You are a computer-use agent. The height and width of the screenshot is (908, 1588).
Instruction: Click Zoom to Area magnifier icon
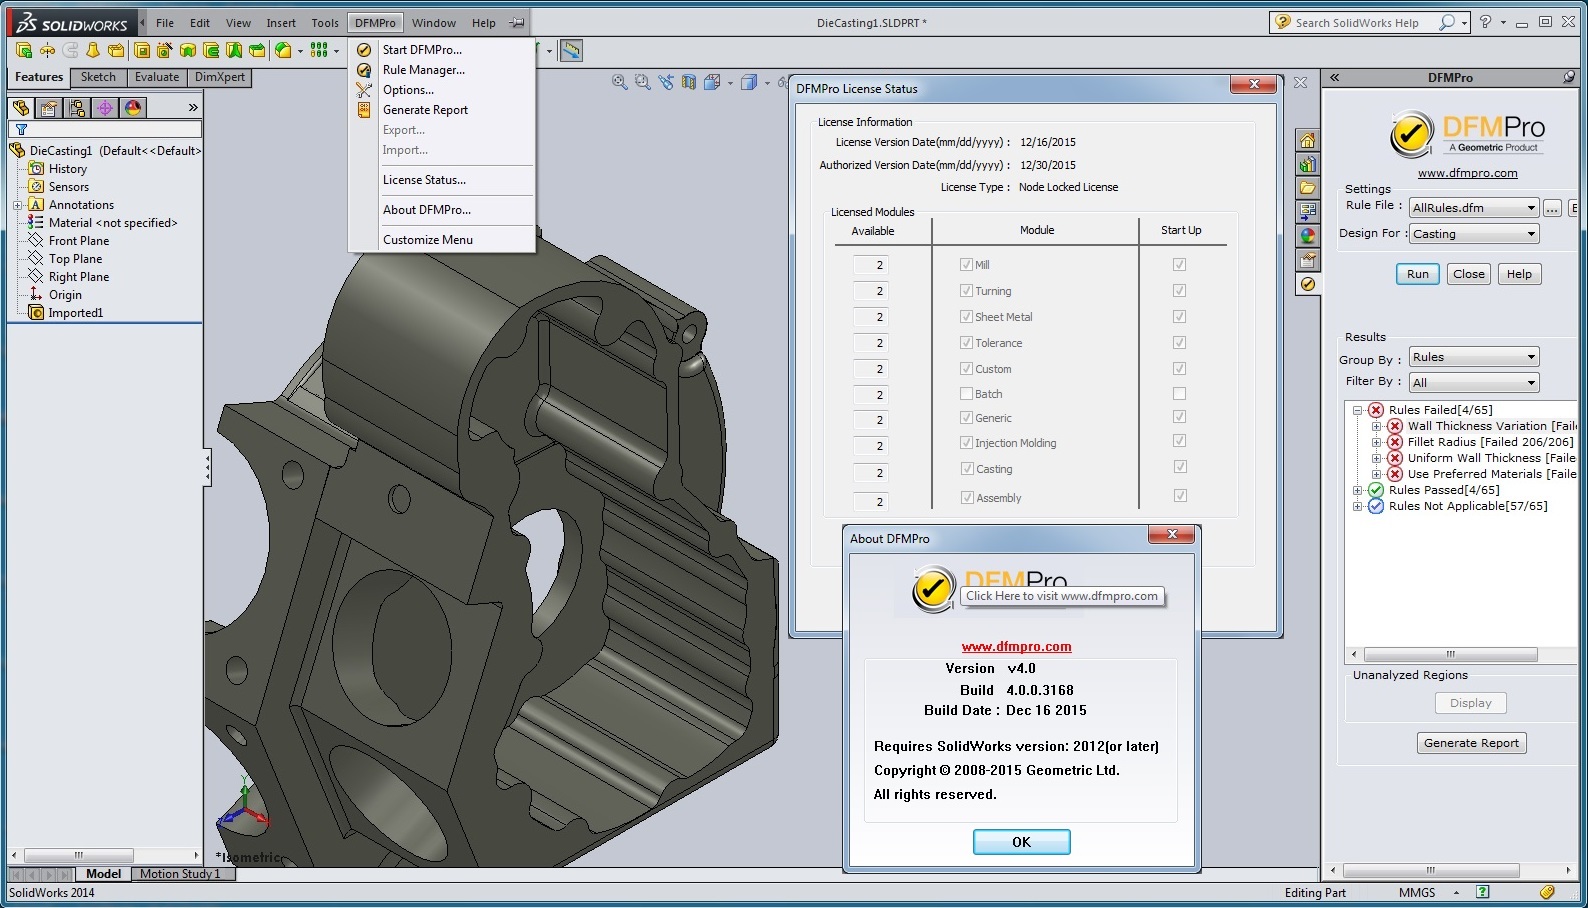(x=643, y=82)
